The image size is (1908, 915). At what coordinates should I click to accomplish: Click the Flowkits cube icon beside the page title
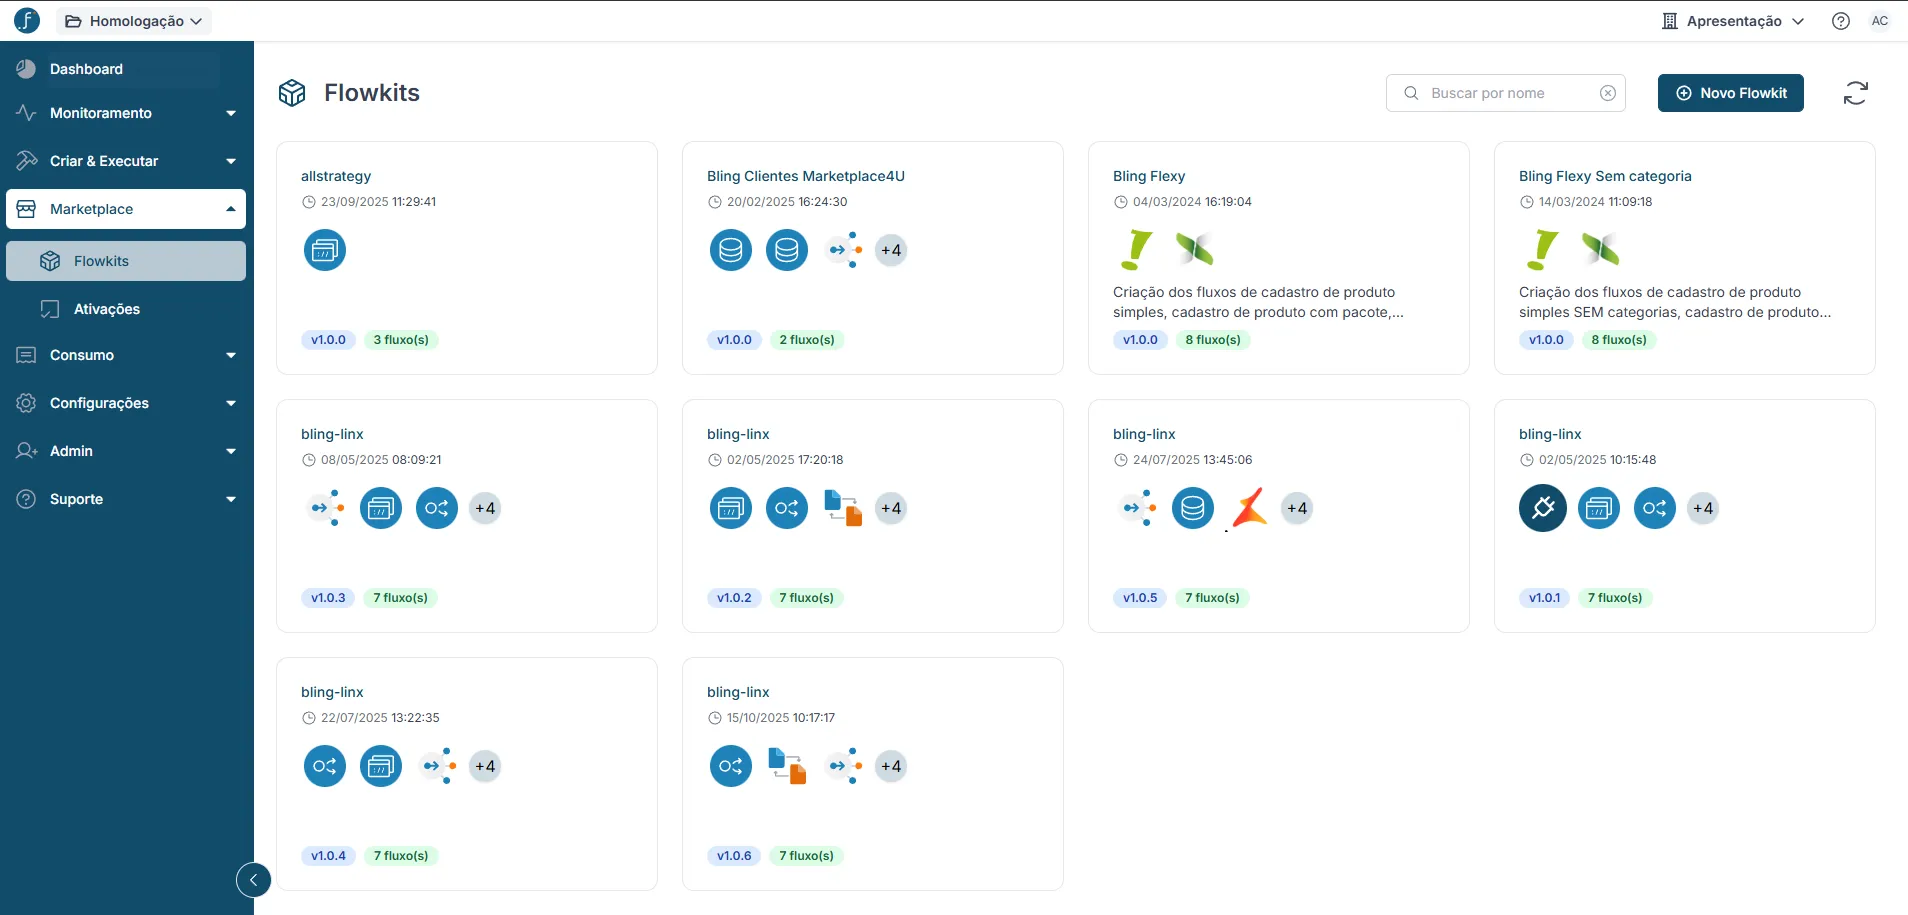pos(292,93)
